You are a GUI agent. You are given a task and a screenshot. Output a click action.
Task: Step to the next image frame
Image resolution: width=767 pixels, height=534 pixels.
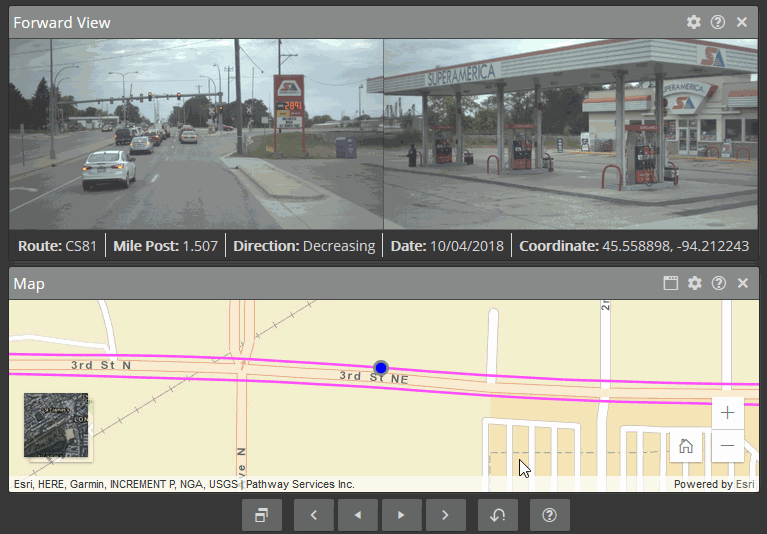445,515
